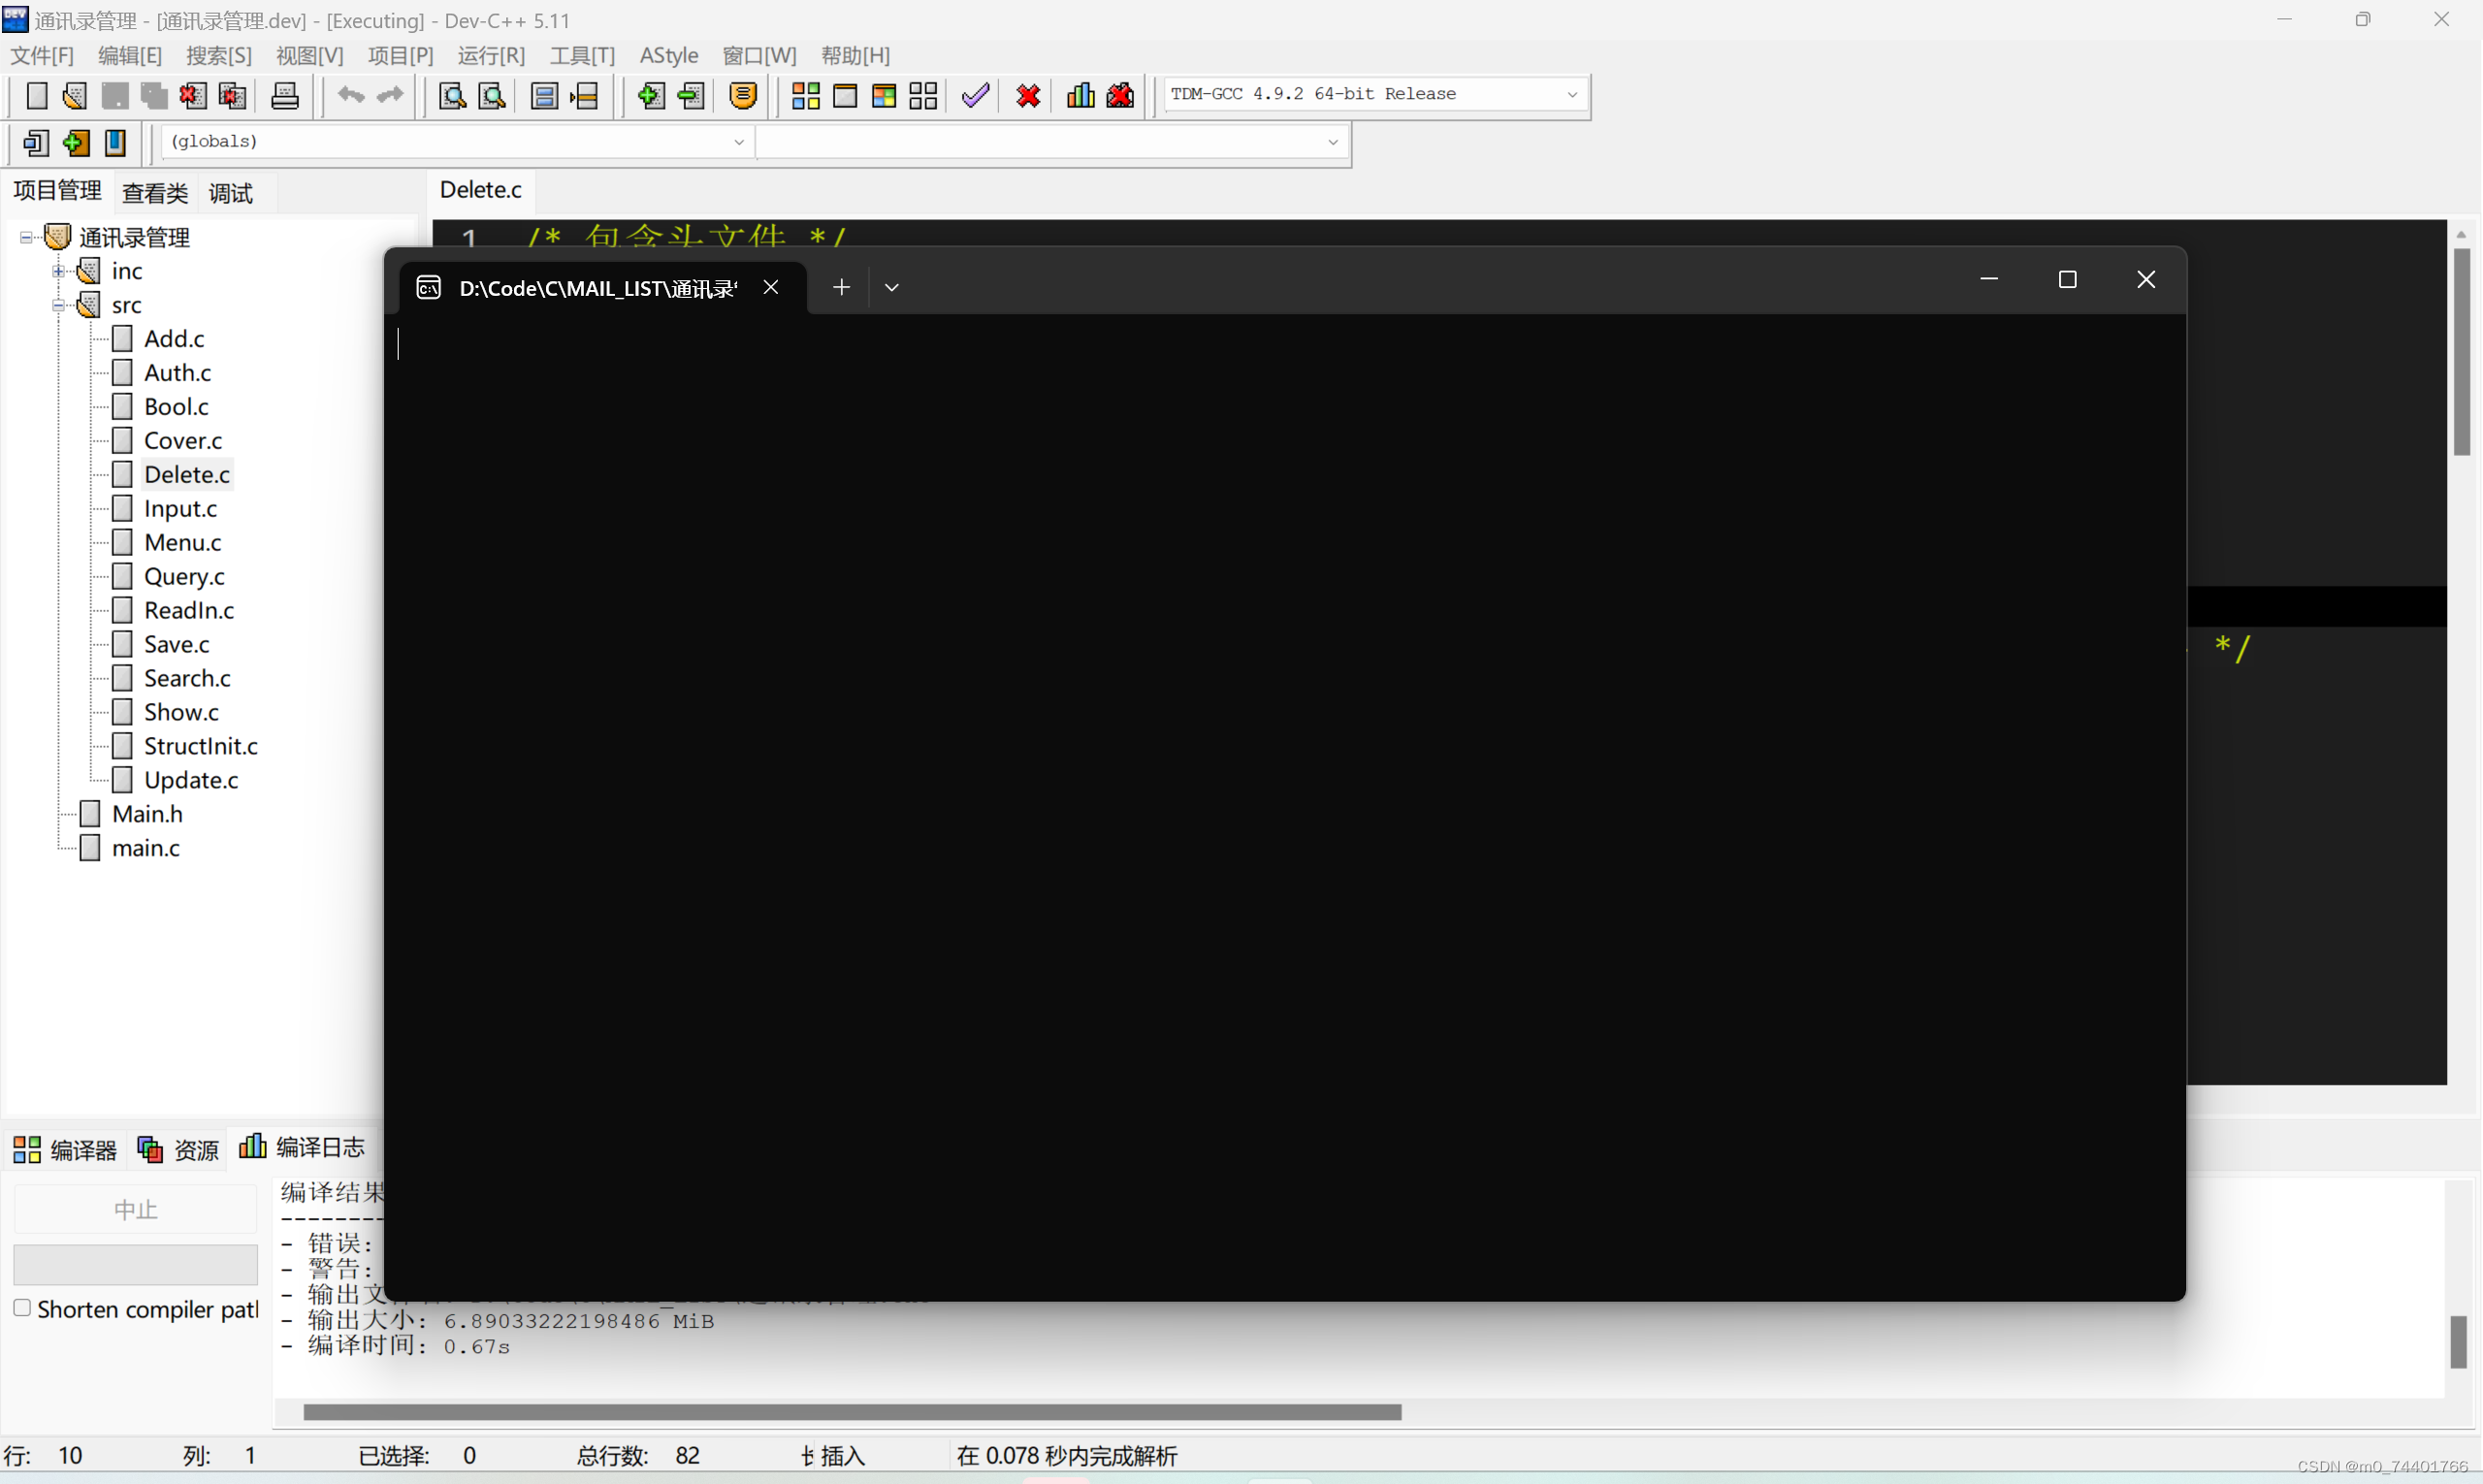The image size is (2483, 1484).
Task: Select Query.c in the project tree
Action: point(184,576)
